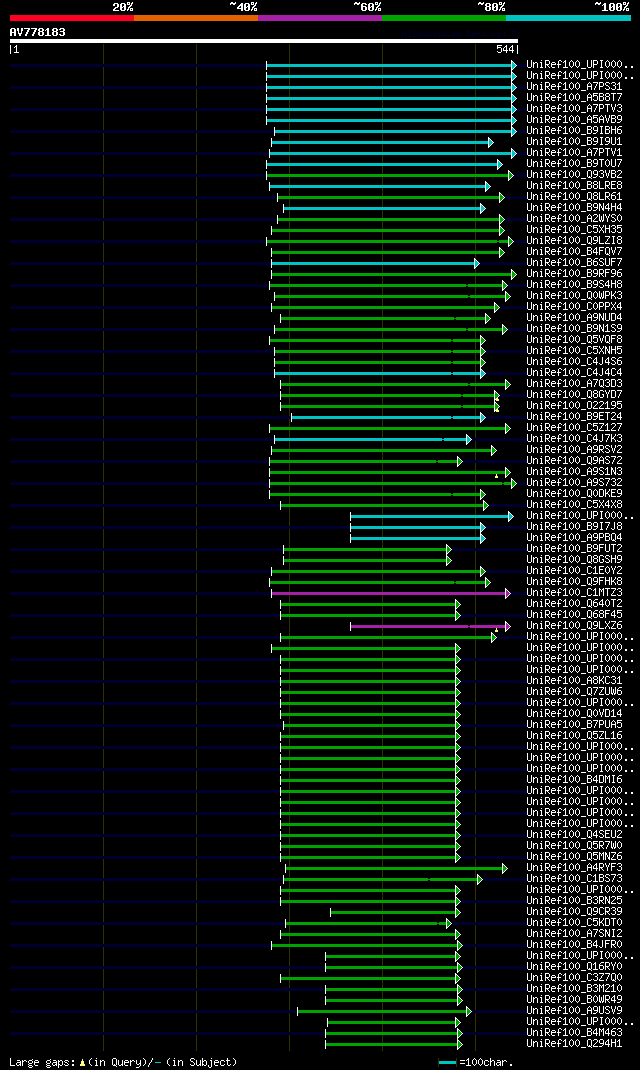Select the UniRef100_Q9LZI8 label

pos(574,240)
